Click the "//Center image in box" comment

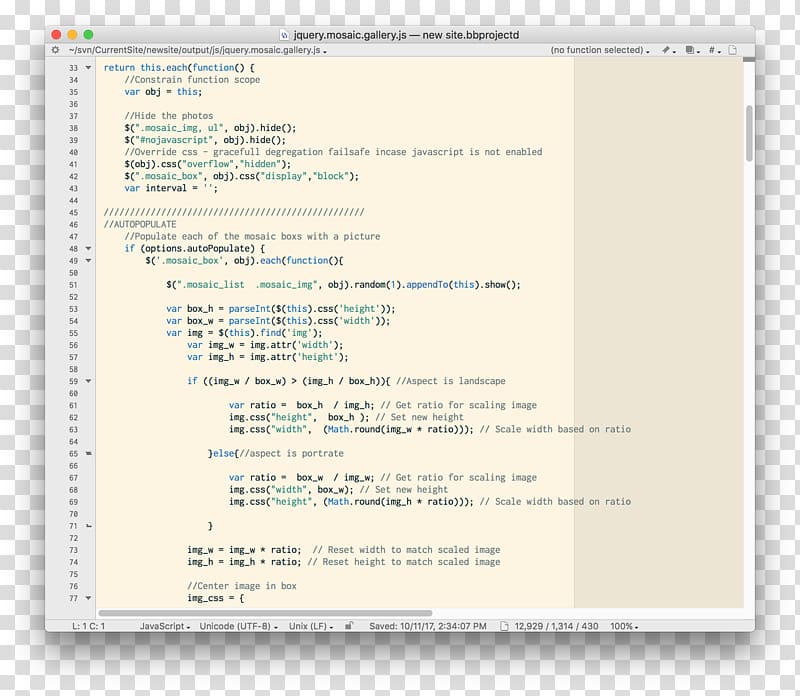tap(241, 586)
